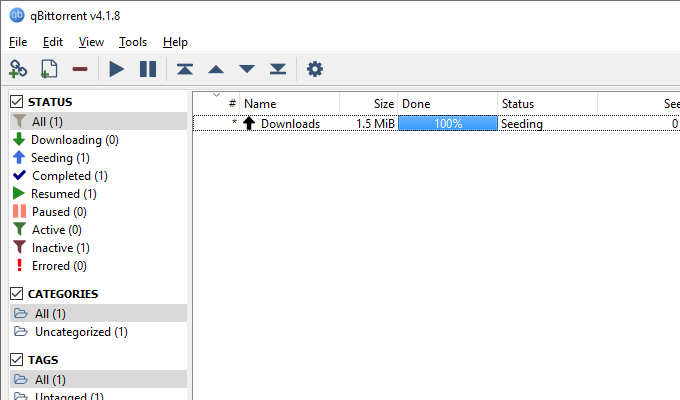Click the 1.5 MiB size cell

pyautogui.click(x=375, y=124)
